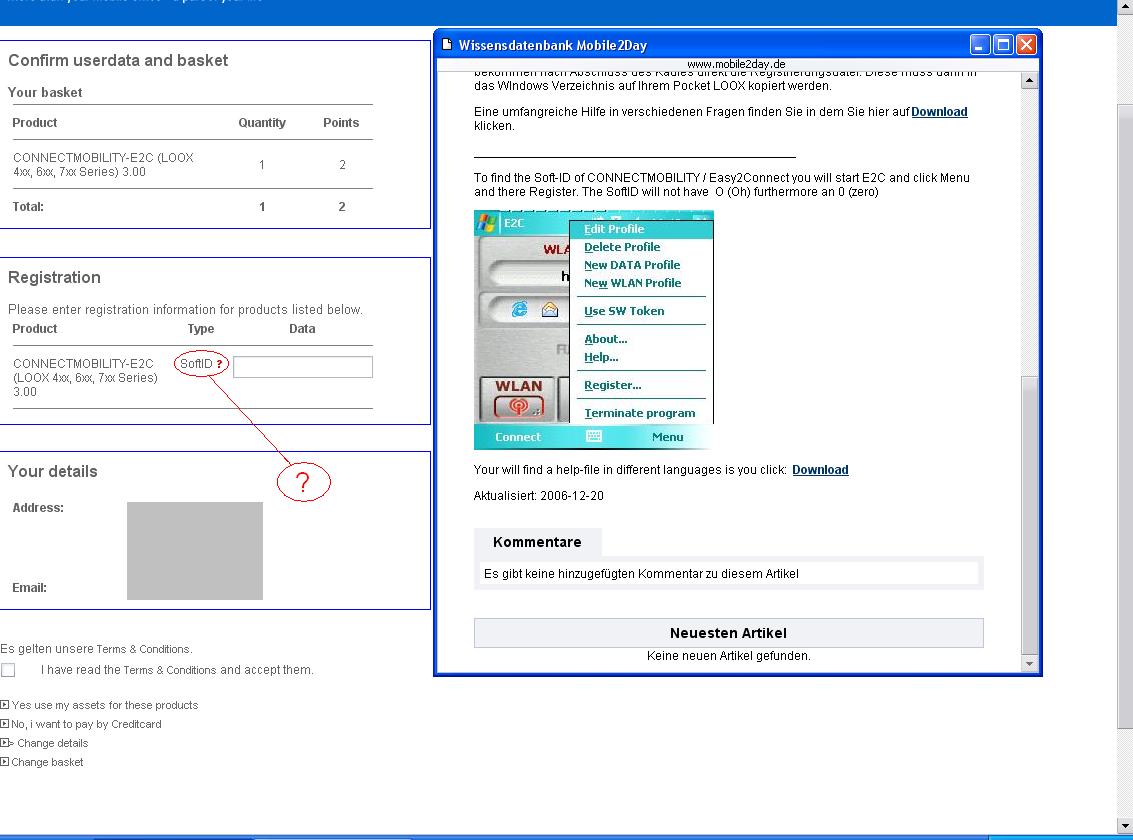
Task: Click the CONNECTMOBILITY-E2C product in basket table
Action: click(103, 165)
